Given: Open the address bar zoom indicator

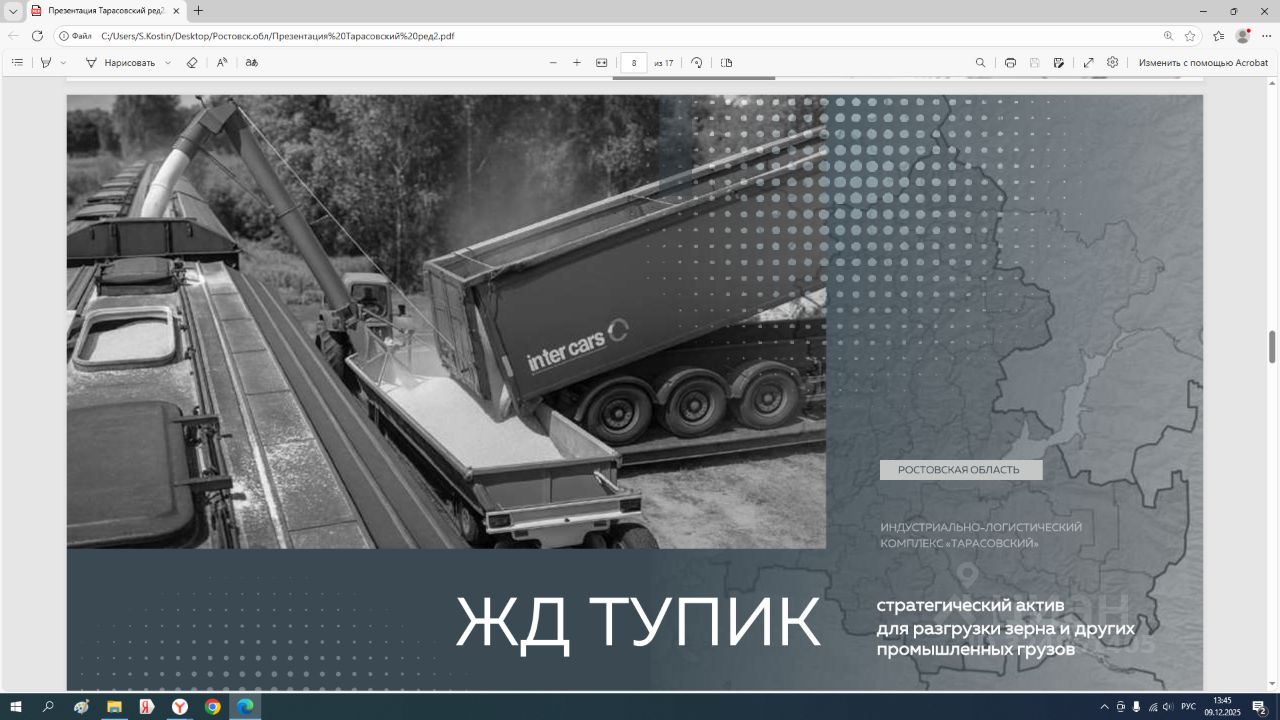Looking at the screenshot, I should pos(1168,36).
